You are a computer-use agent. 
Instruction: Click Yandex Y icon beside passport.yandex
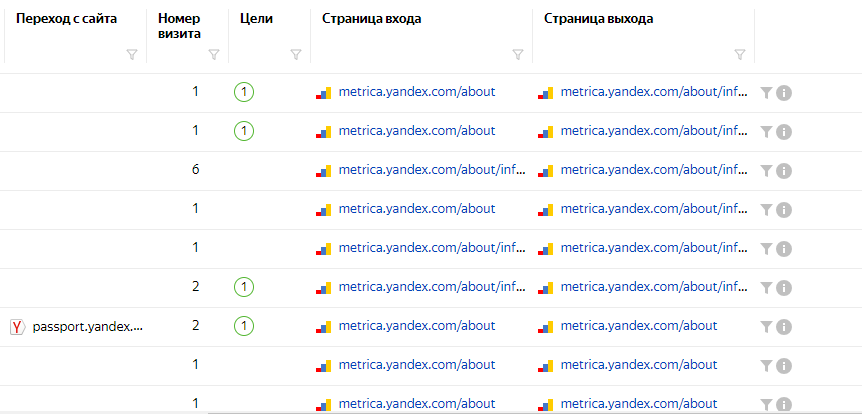pos(18,327)
